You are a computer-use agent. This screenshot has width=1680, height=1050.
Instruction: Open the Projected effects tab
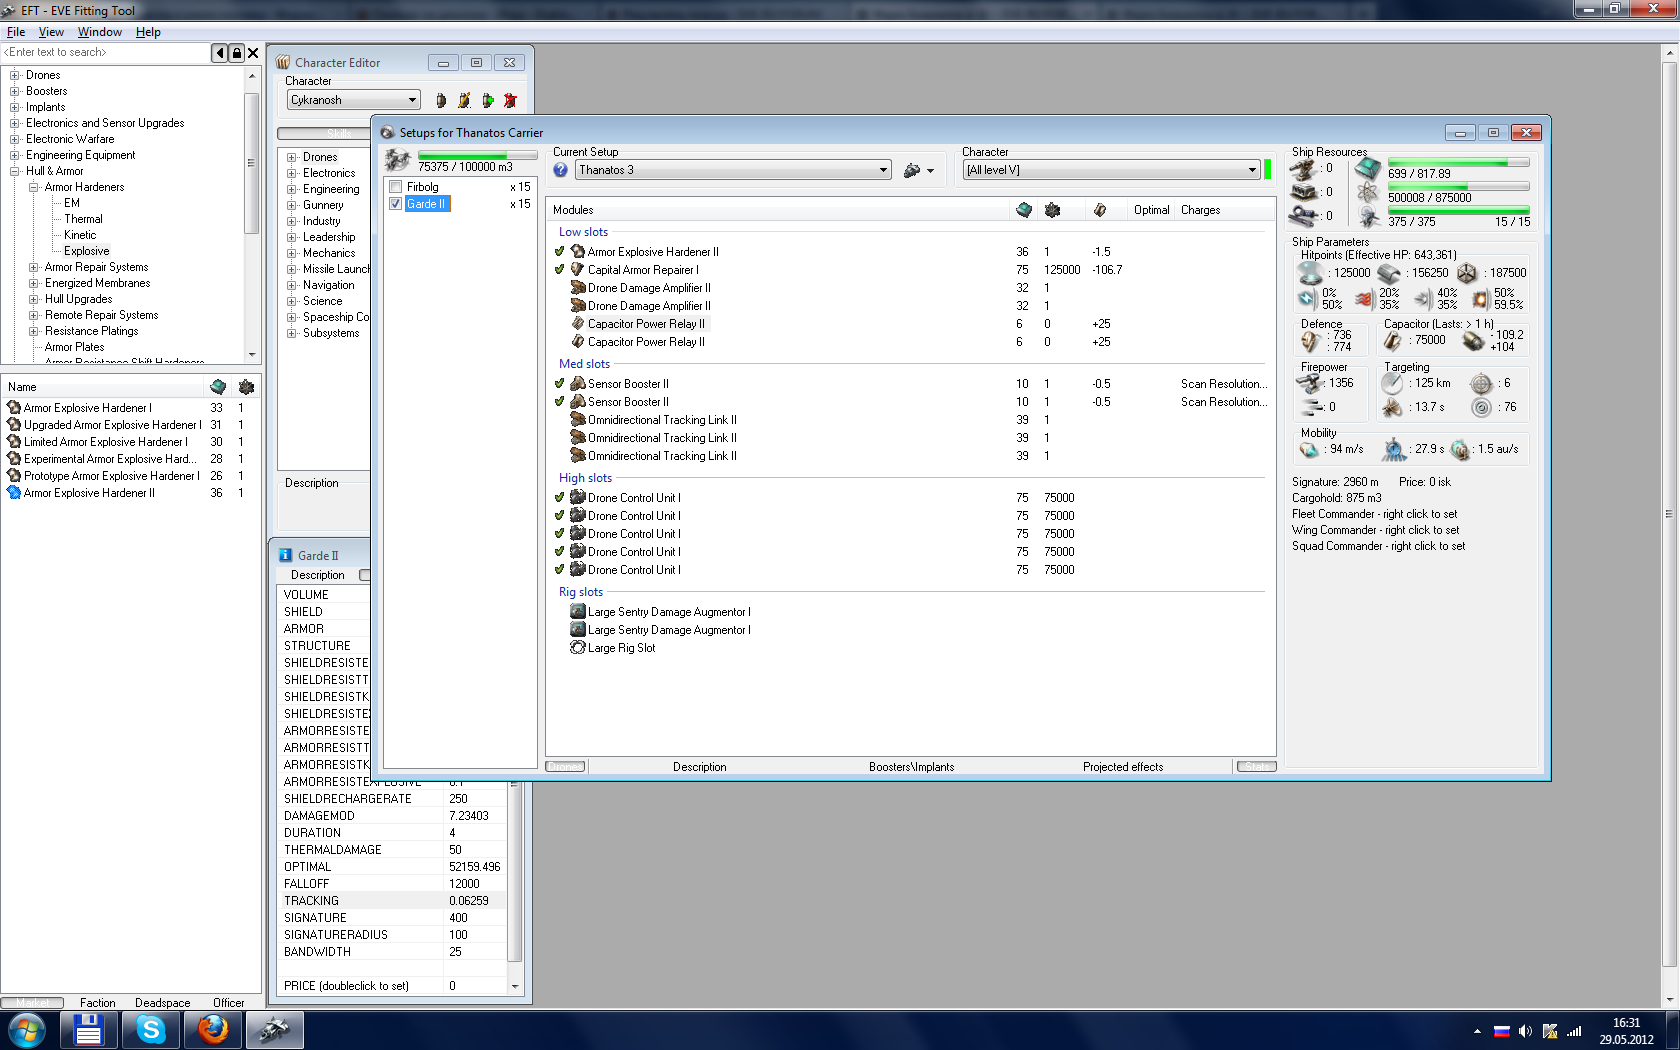click(x=1123, y=767)
